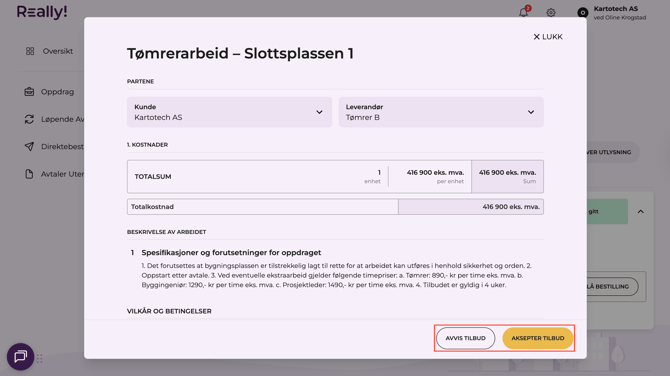Open Løpende avtaler in the sidebar
This screenshot has height=376, width=670.
click(x=62, y=119)
